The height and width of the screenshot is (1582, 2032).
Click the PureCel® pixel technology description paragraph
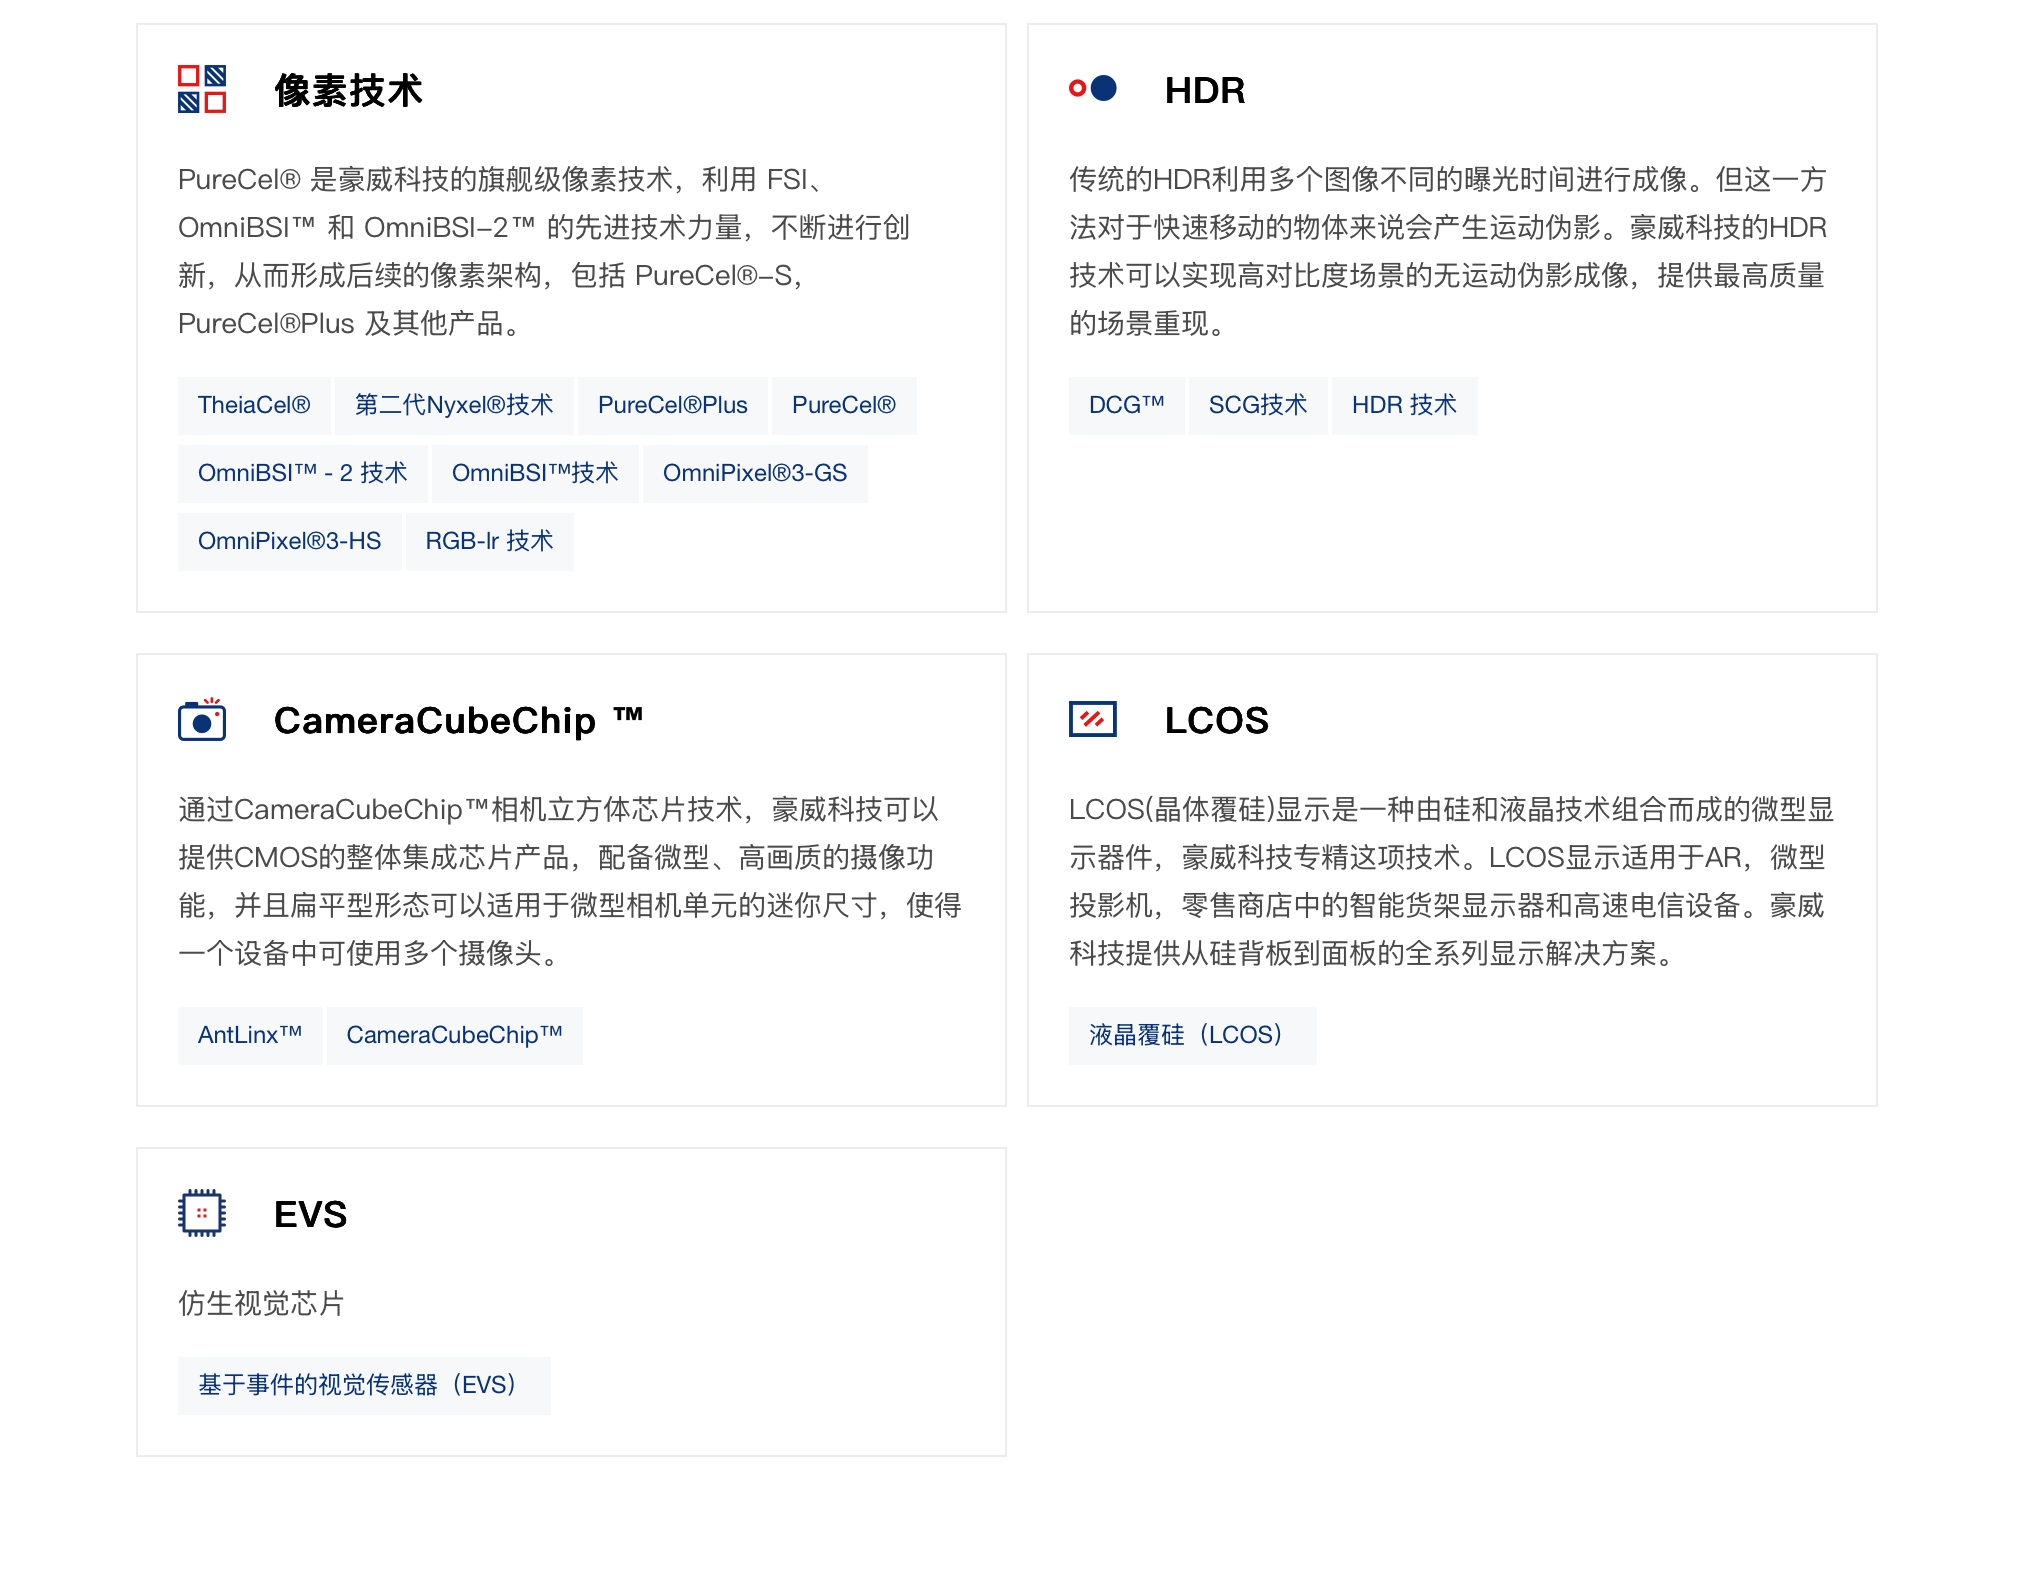[544, 251]
